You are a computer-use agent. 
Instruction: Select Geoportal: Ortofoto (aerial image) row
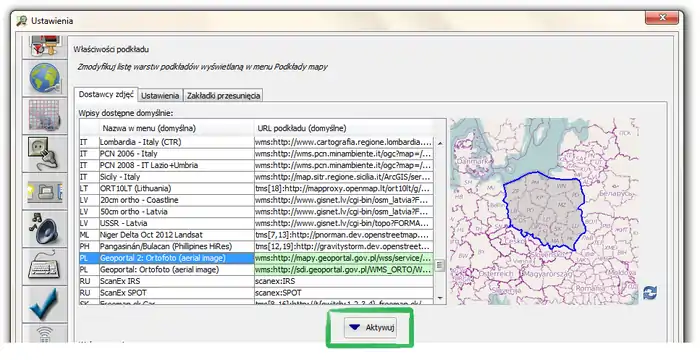pyautogui.click(x=256, y=270)
